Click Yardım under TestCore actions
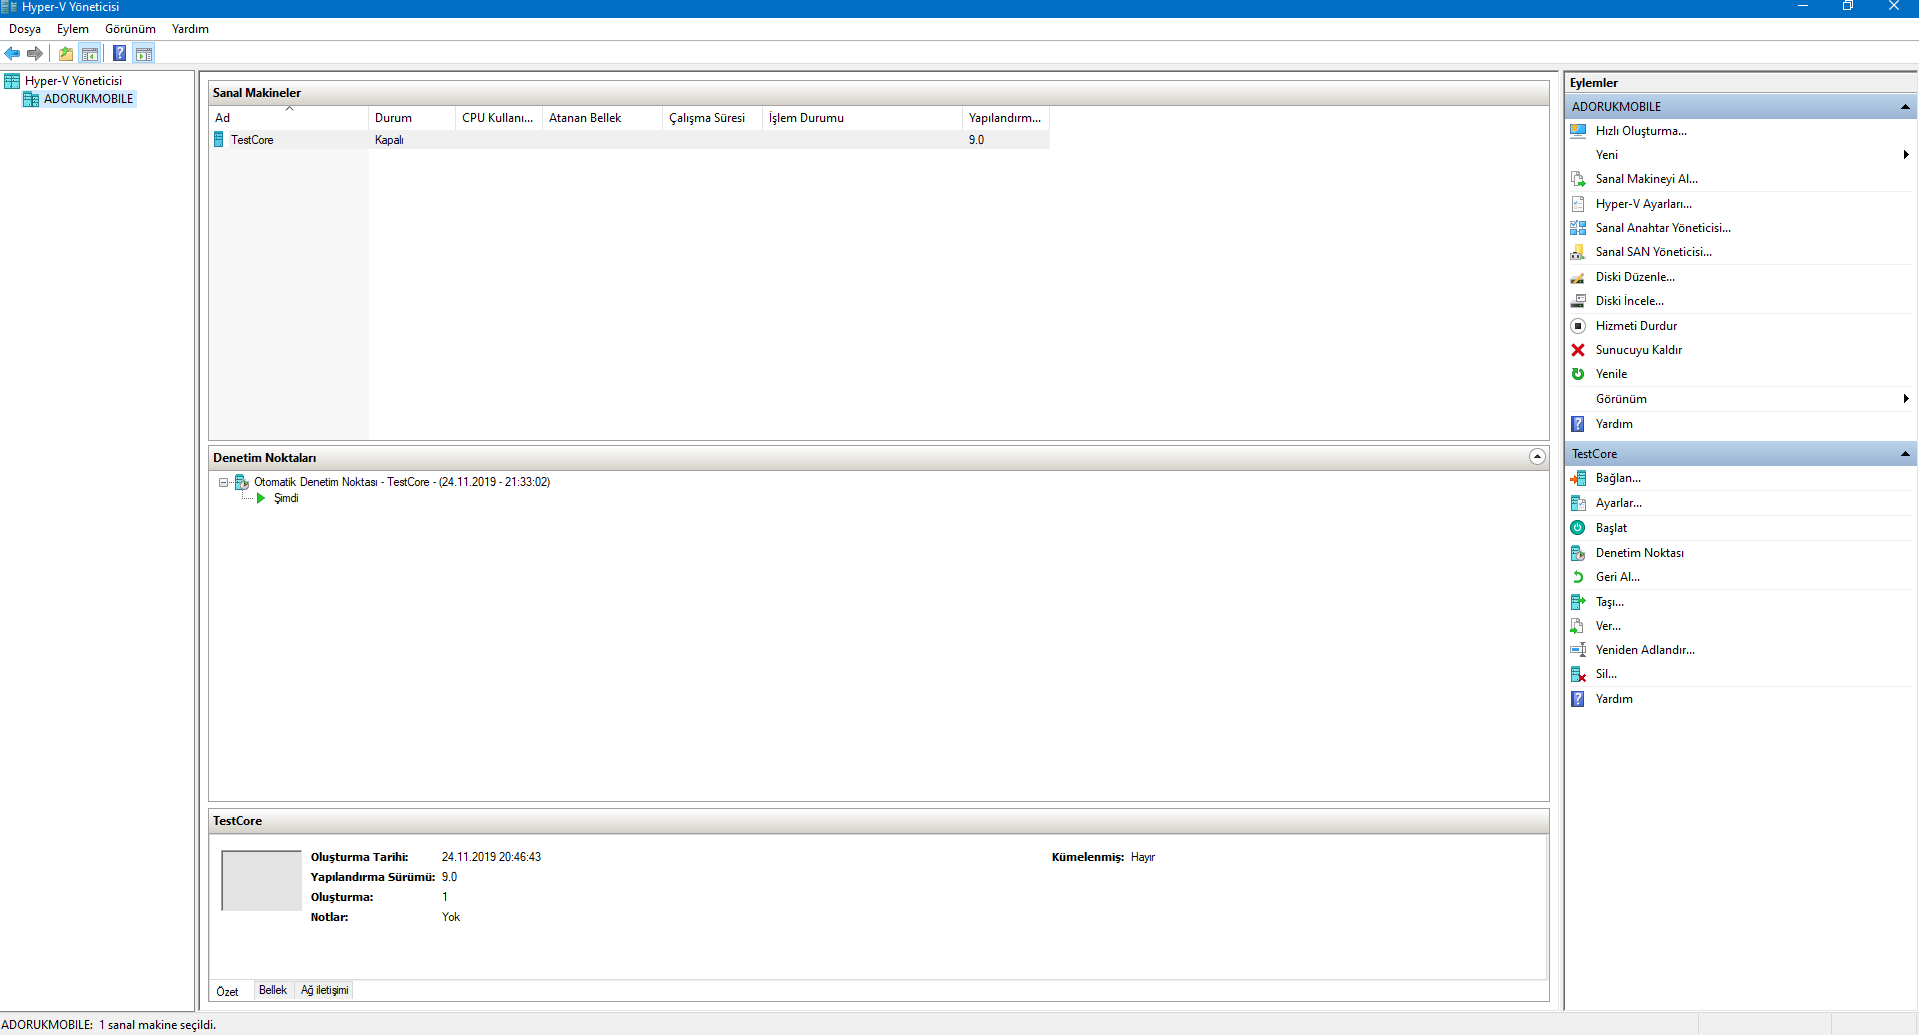Screen dimensions: 1919x1035 pos(1614,699)
